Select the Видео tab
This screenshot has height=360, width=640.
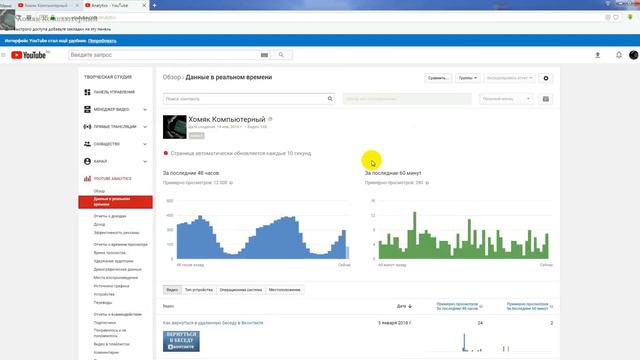pos(172,290)
